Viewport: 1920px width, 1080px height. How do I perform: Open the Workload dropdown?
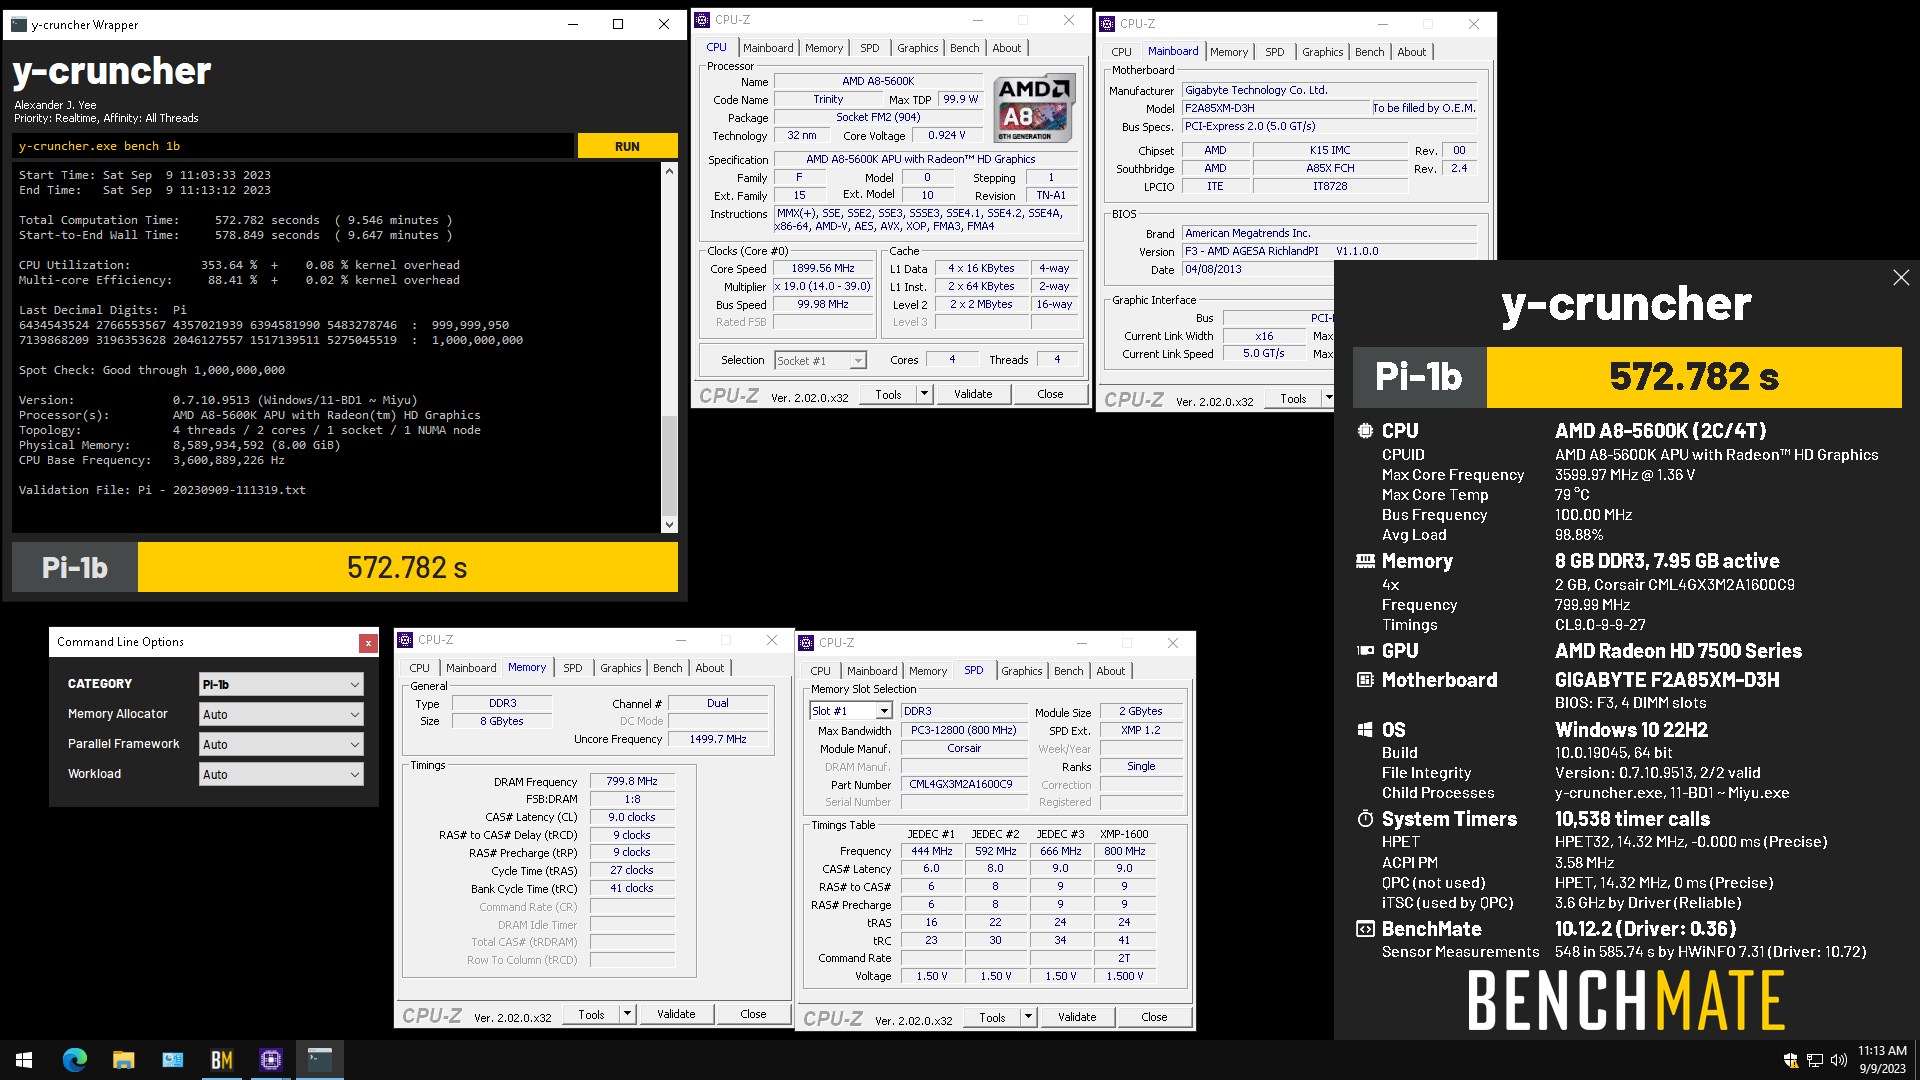(x=281, y=774)
